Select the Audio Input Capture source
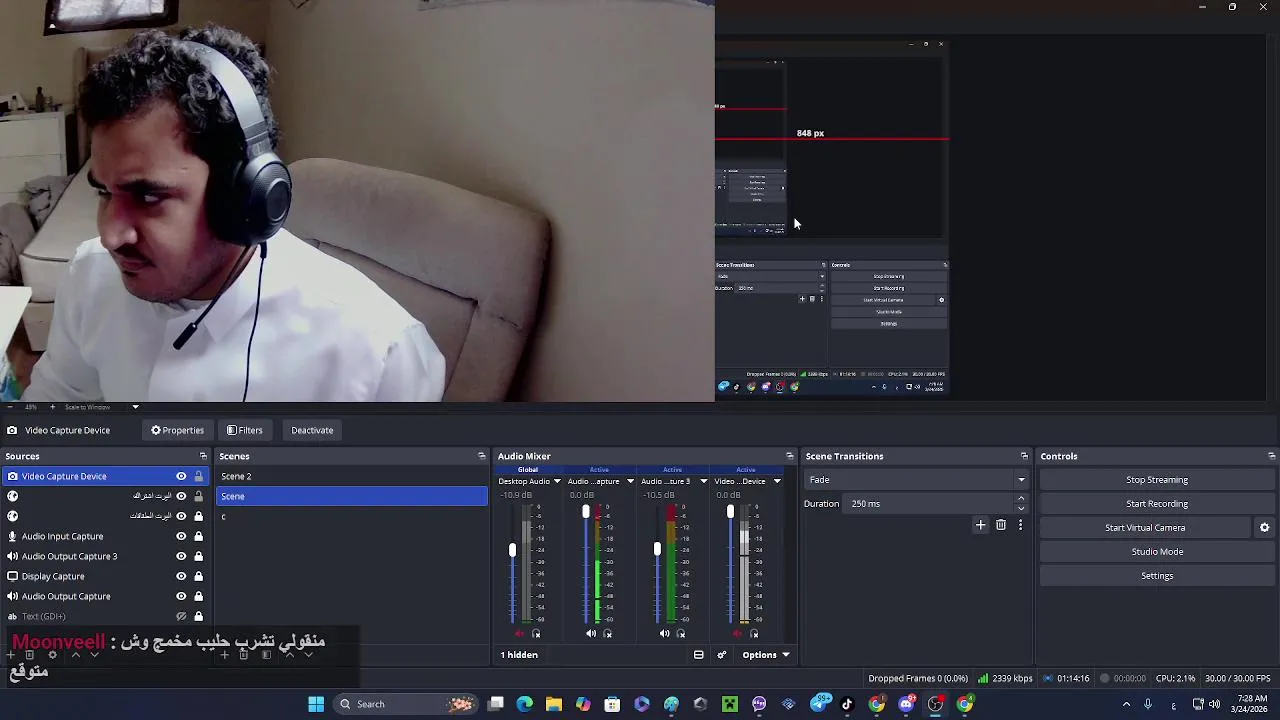Viewport: 1280px width, 720px height. [x=105, y=536]
